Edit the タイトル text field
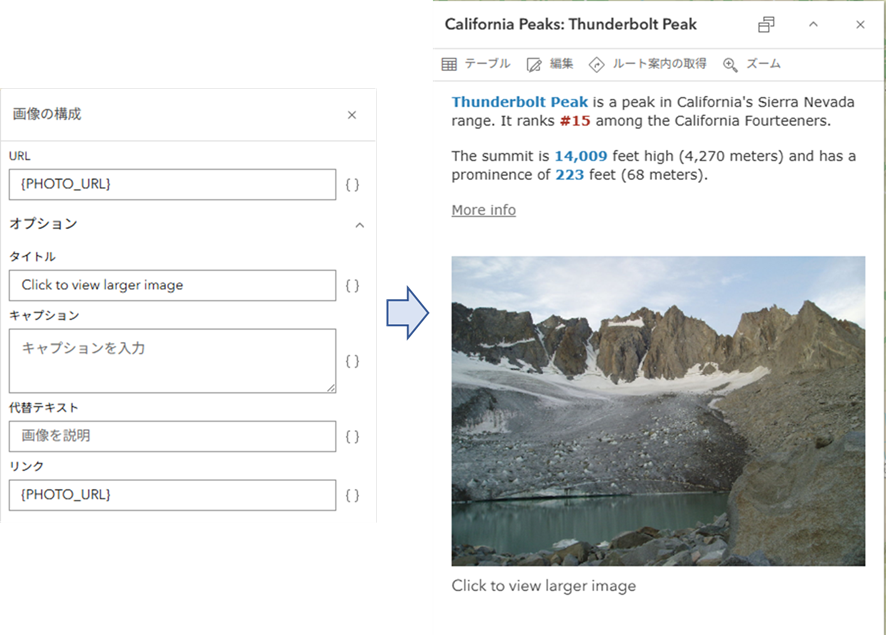886x635 pixels. (172, 285)
